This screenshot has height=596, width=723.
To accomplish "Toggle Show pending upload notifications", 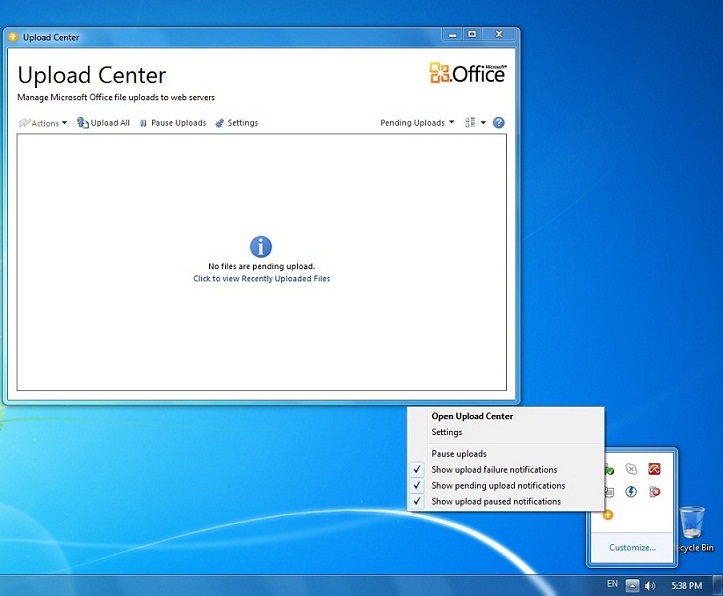I will [498, 485].
